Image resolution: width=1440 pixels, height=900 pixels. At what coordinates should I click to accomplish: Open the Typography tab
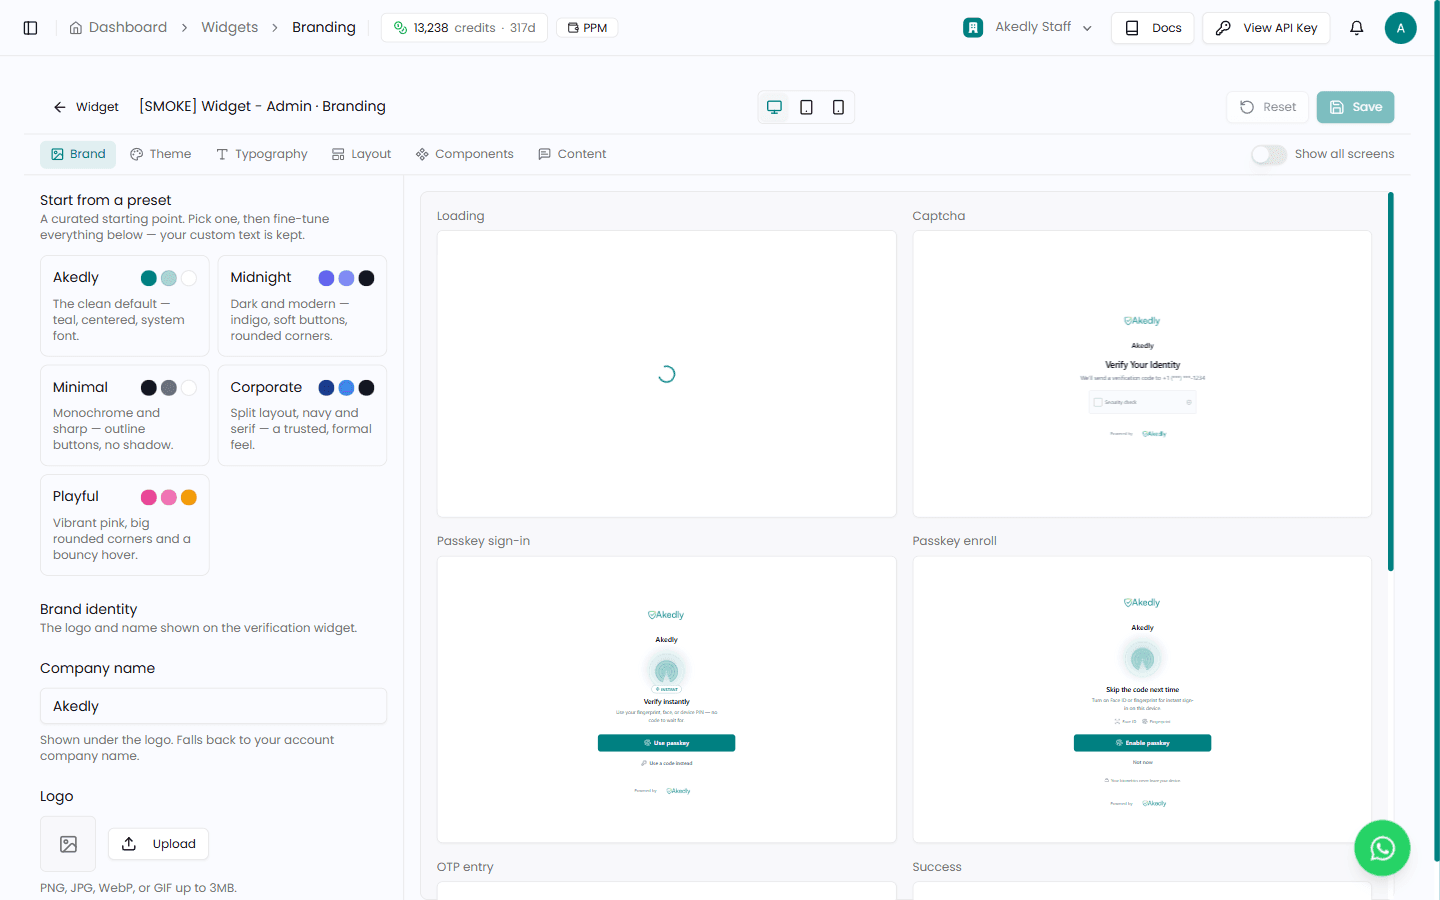pos(261,154)
